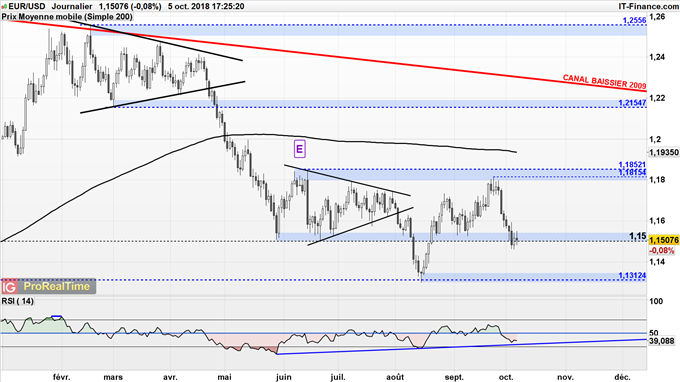This screenshot has height=382, width=680.
Task: Click the bold 1,15 support label
Action: pyautogui.click(x=638, y=236)
